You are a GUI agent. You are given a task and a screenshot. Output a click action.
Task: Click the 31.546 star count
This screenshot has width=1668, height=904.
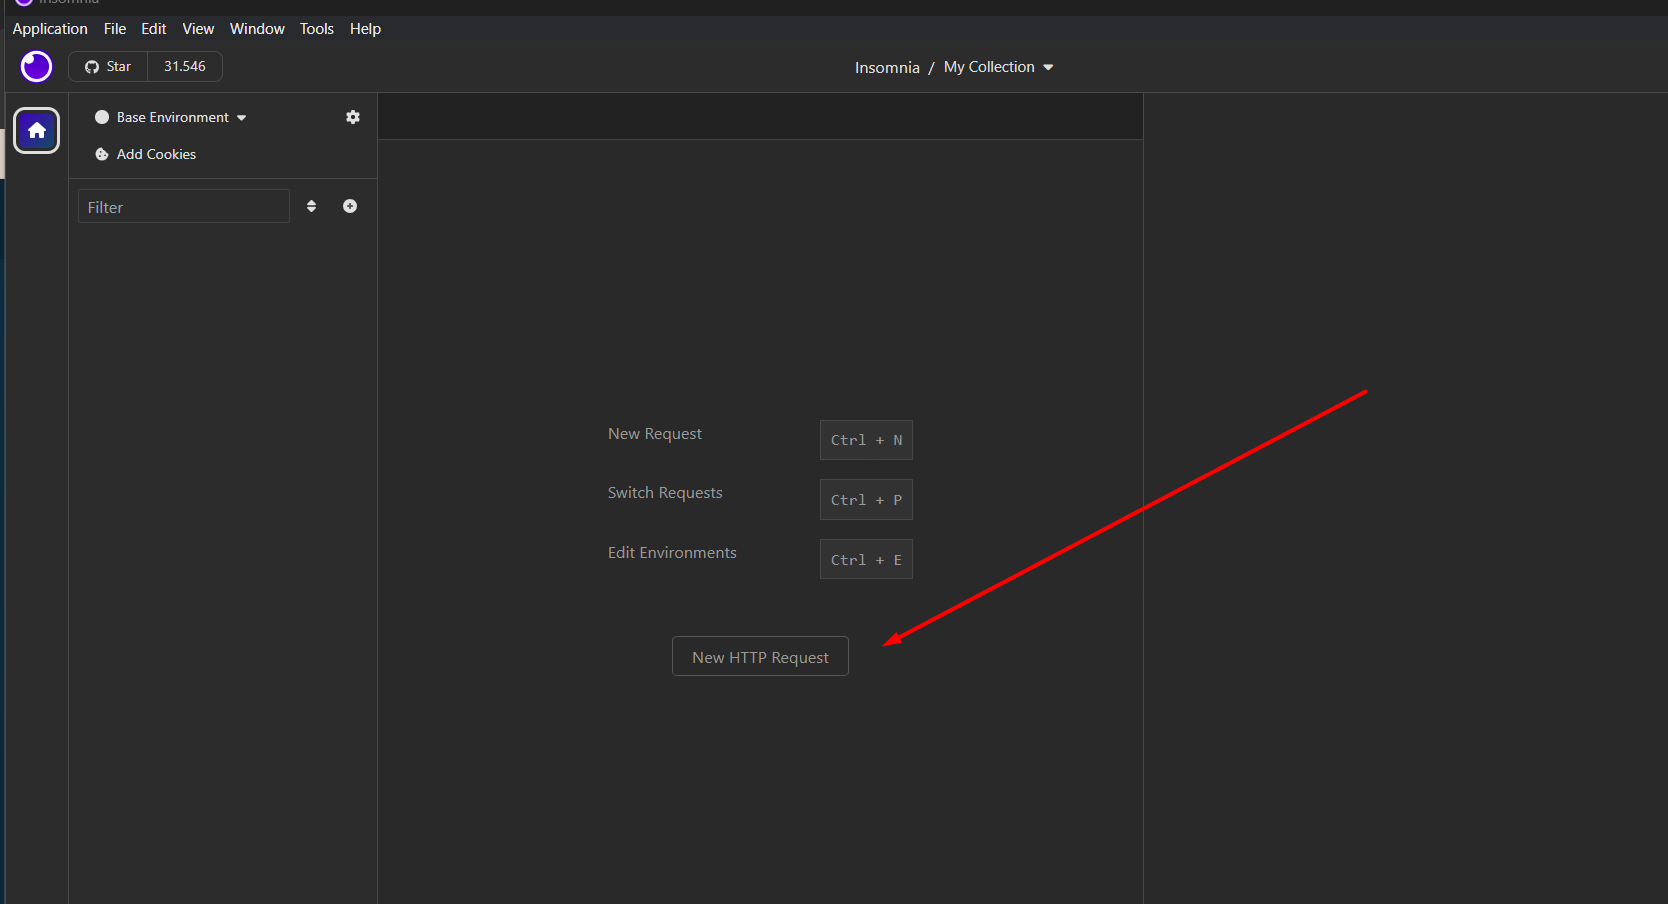[185, 67]
